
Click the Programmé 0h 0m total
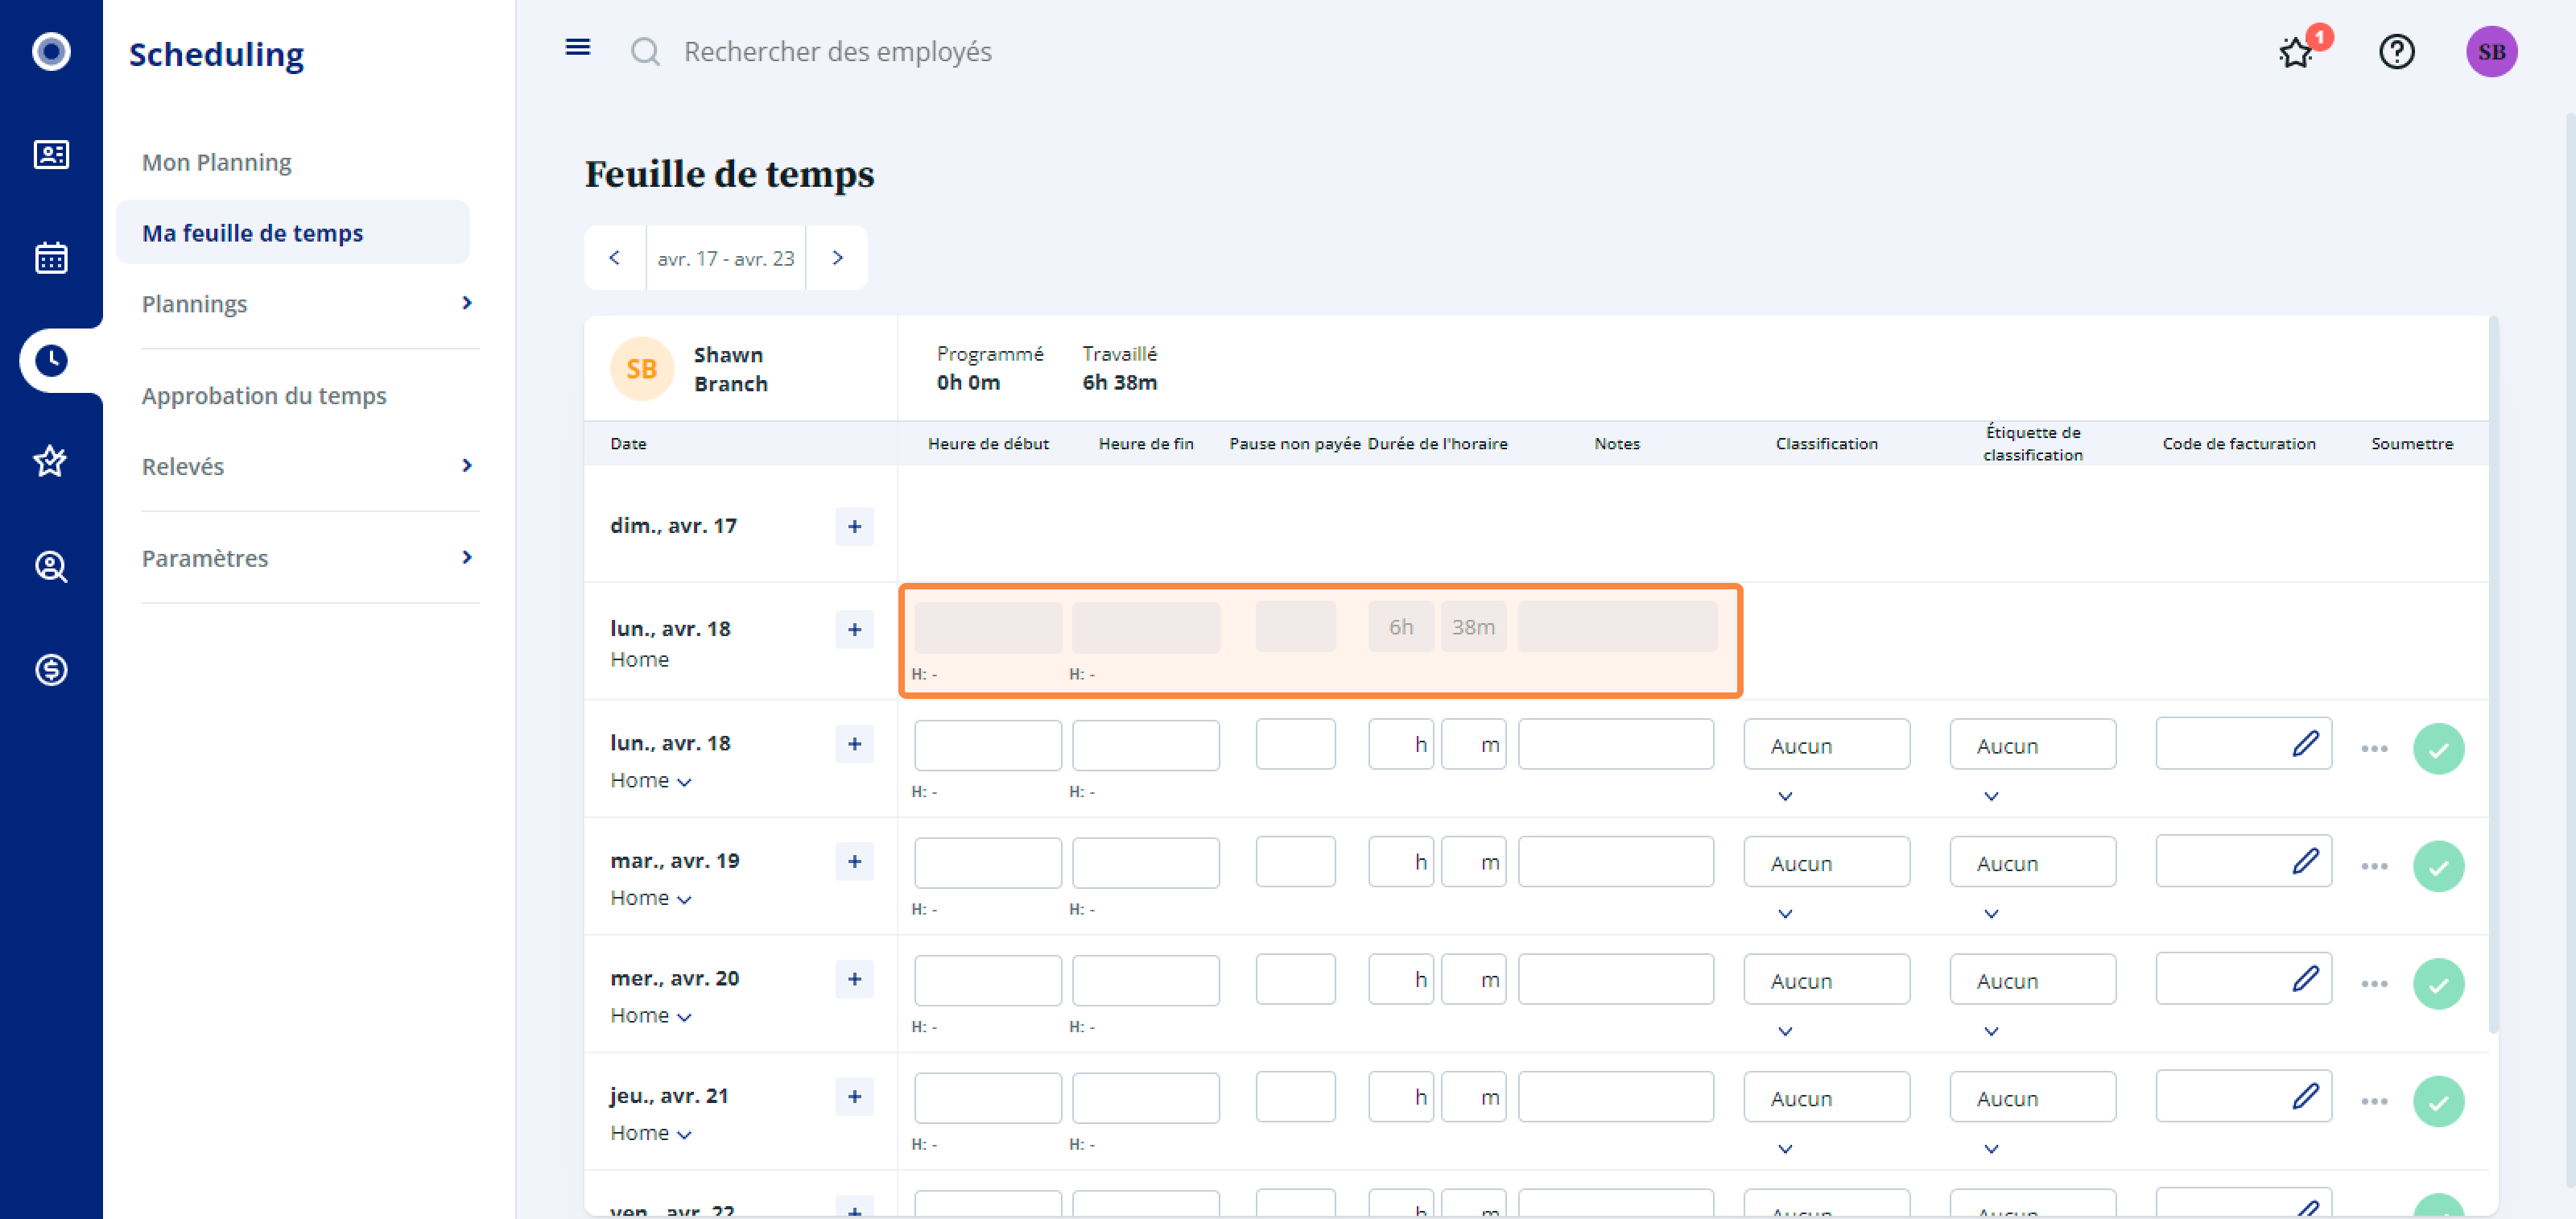989,368
